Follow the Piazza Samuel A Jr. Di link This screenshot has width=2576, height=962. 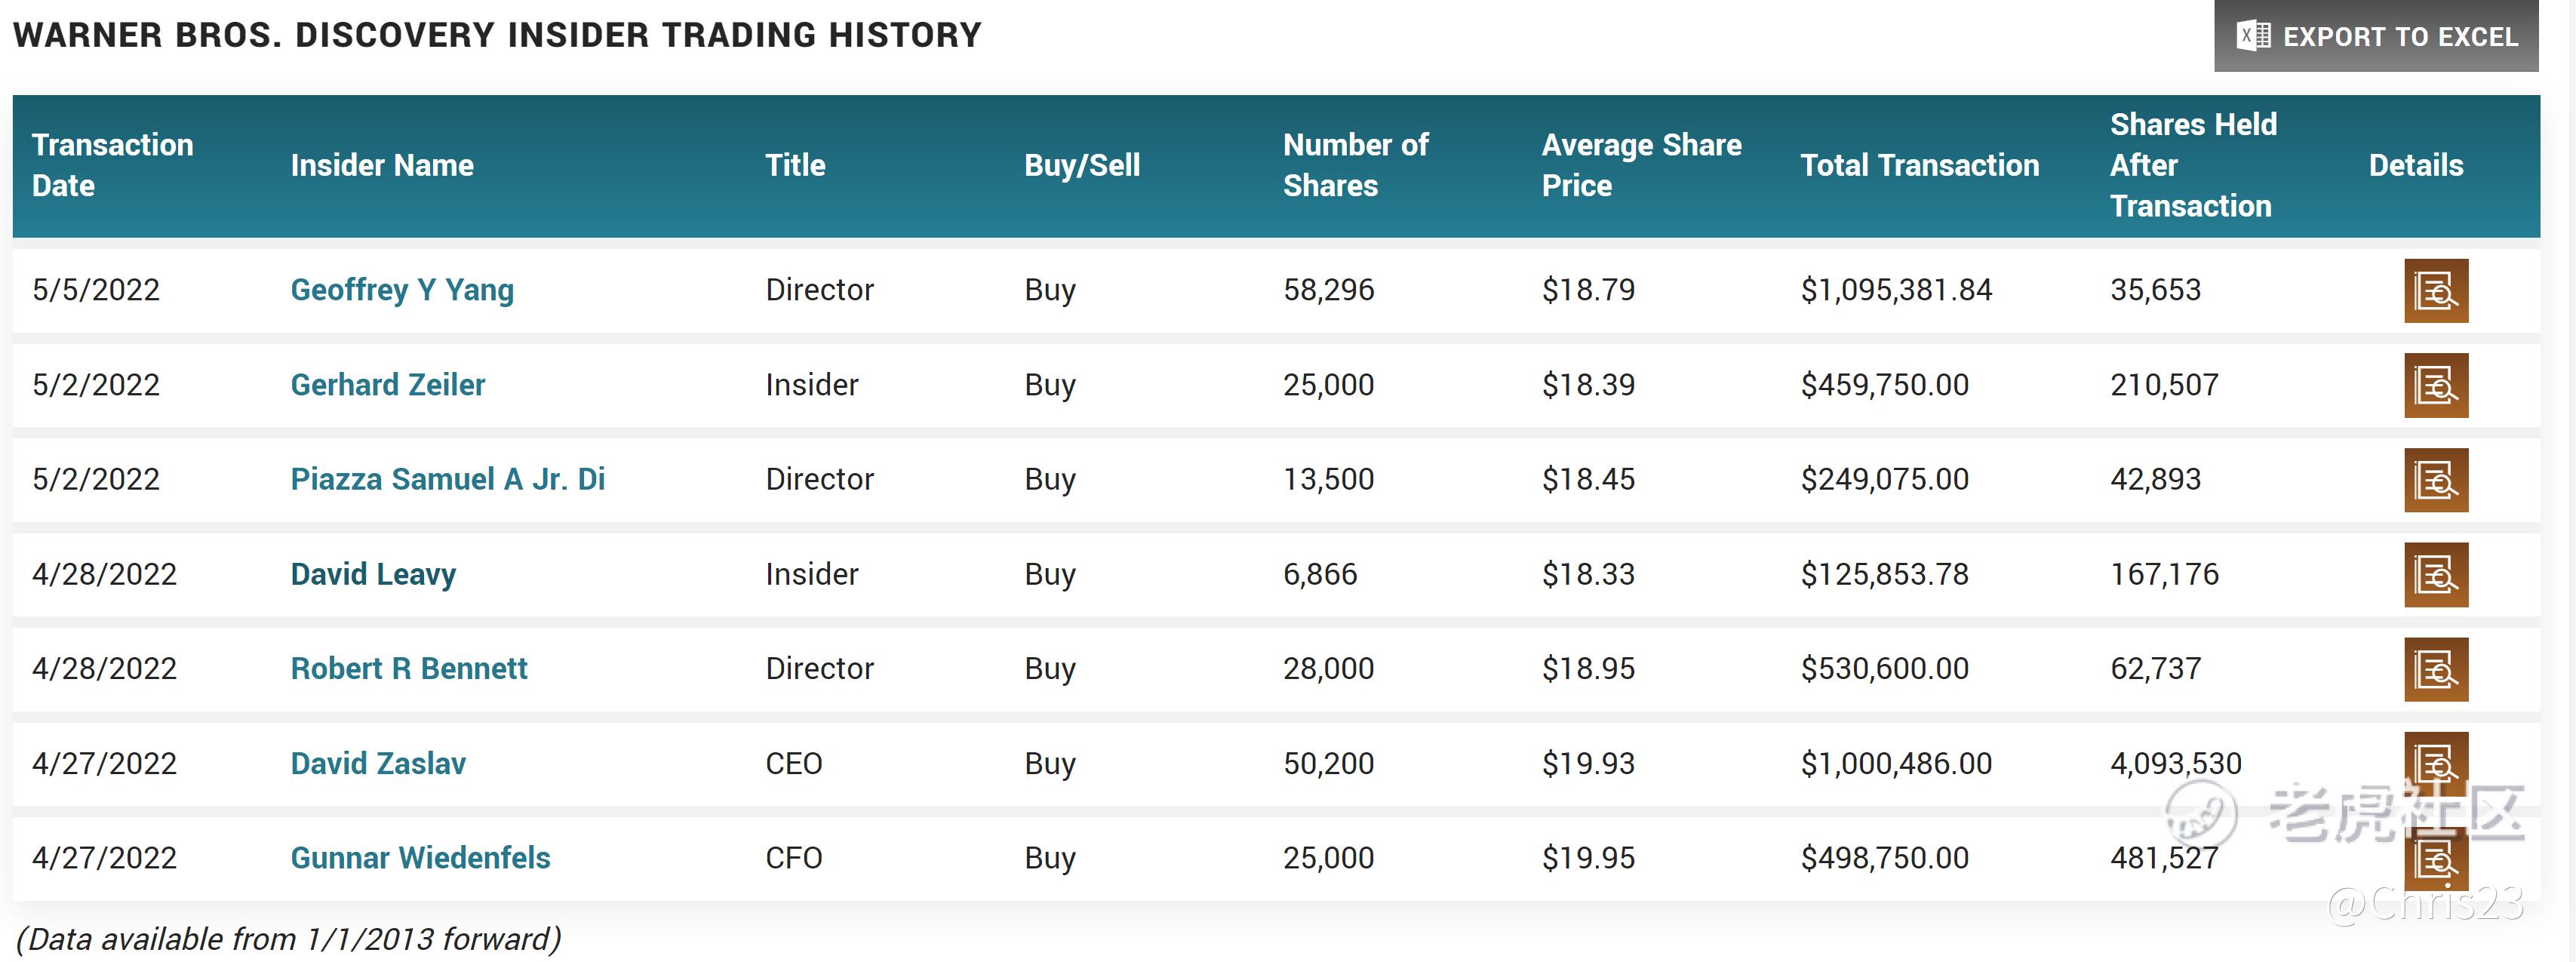[x=447, y=479]
